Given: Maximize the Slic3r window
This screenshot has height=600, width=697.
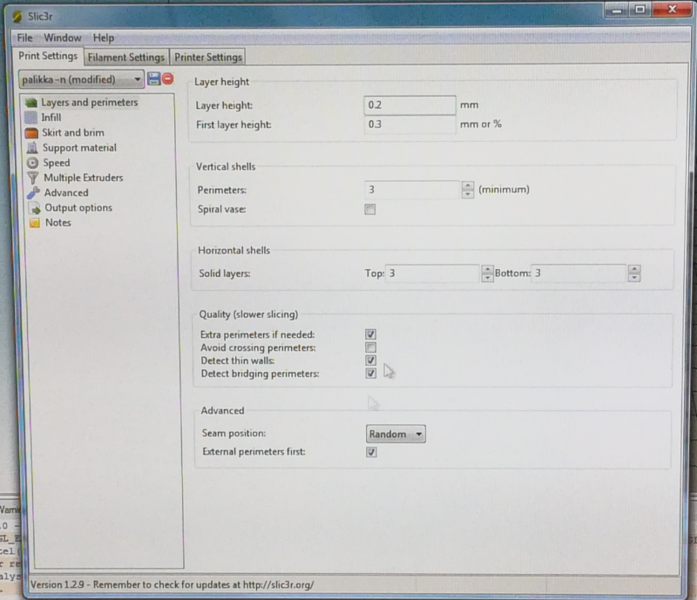Looking at the screenshot, I should (640, 9).
